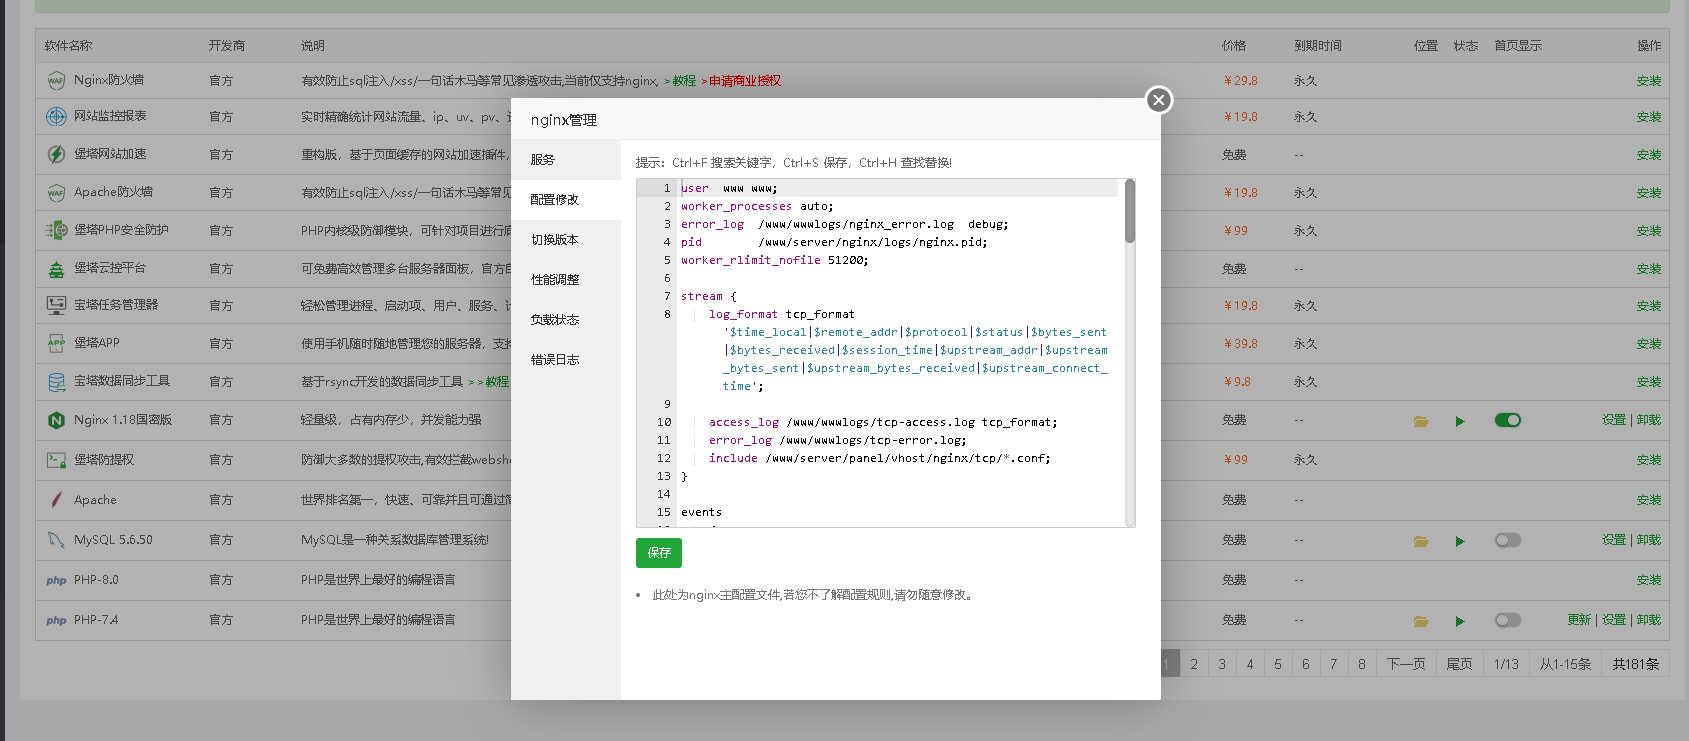The height and width of the screenshot is (741, 1689).
Task: Click the 下一页 pagination button
Action: pyautogui.click(x=1406, y=664)
